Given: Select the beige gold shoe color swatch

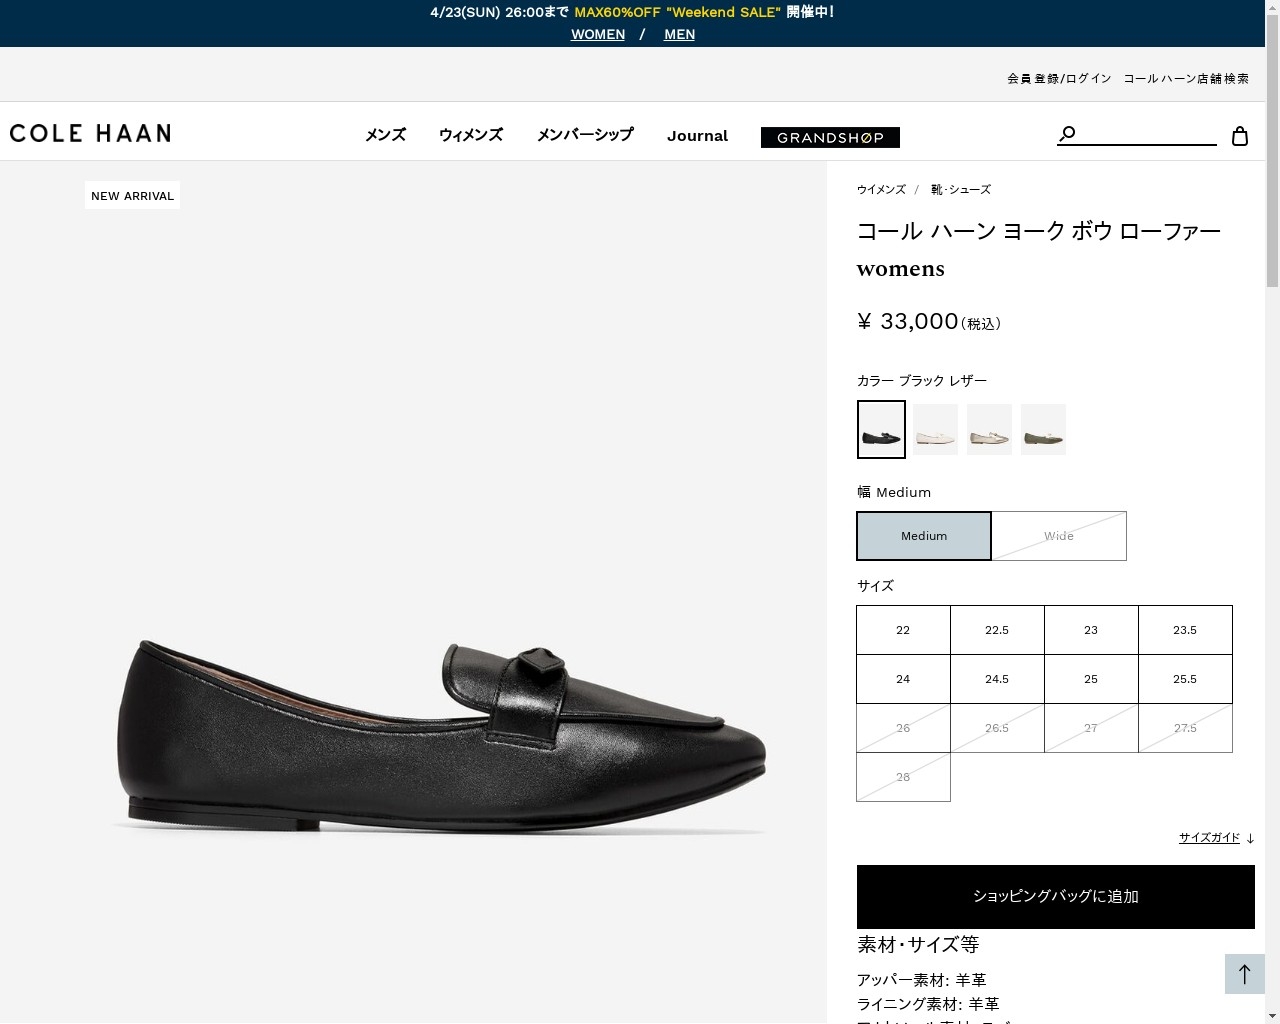Looking at the screenshot, I should pos(989,429).
